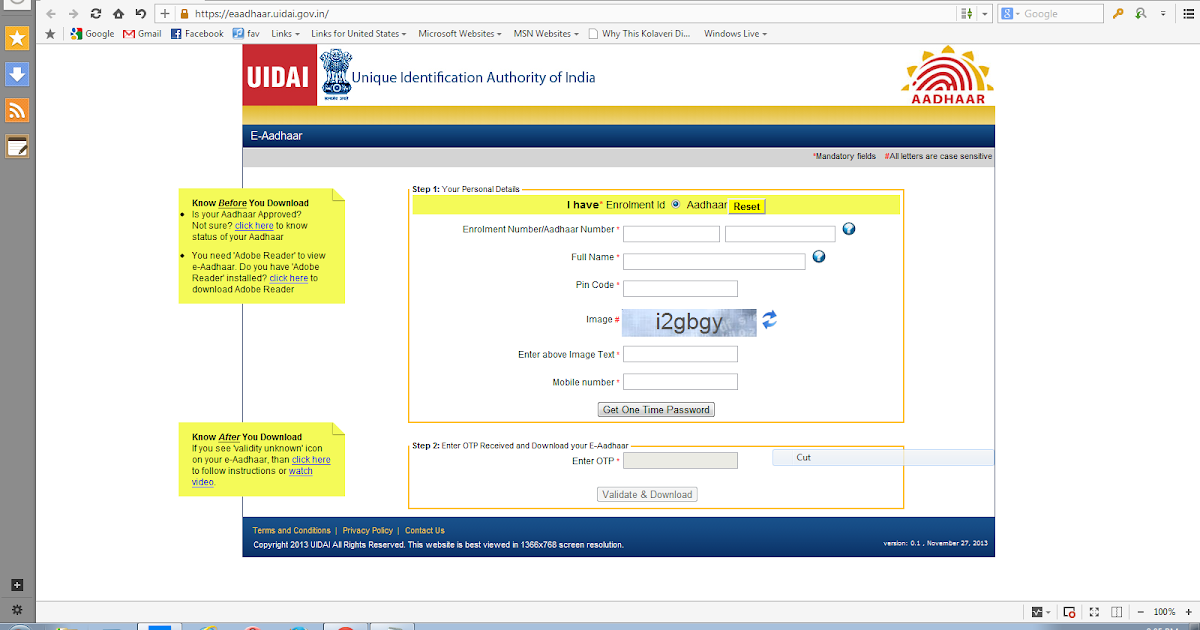Open Privacy Policy link

pos(367,530)
